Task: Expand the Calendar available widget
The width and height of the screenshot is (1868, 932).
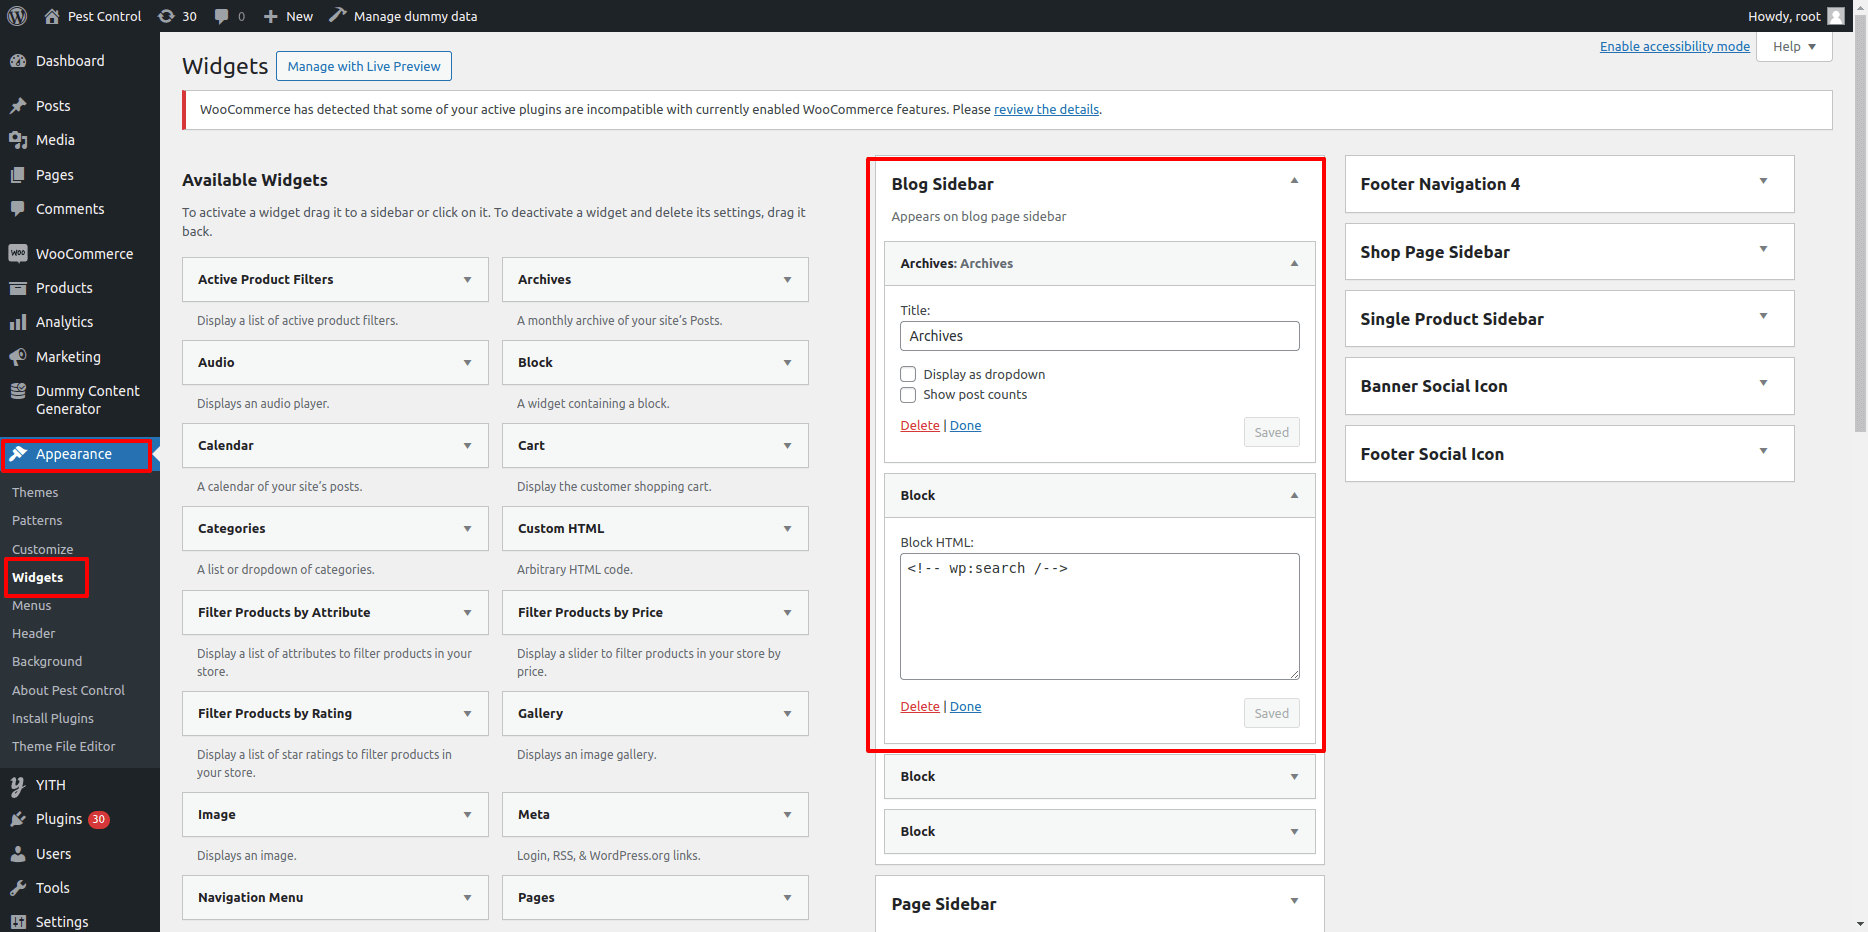Action: pos(467,446)
